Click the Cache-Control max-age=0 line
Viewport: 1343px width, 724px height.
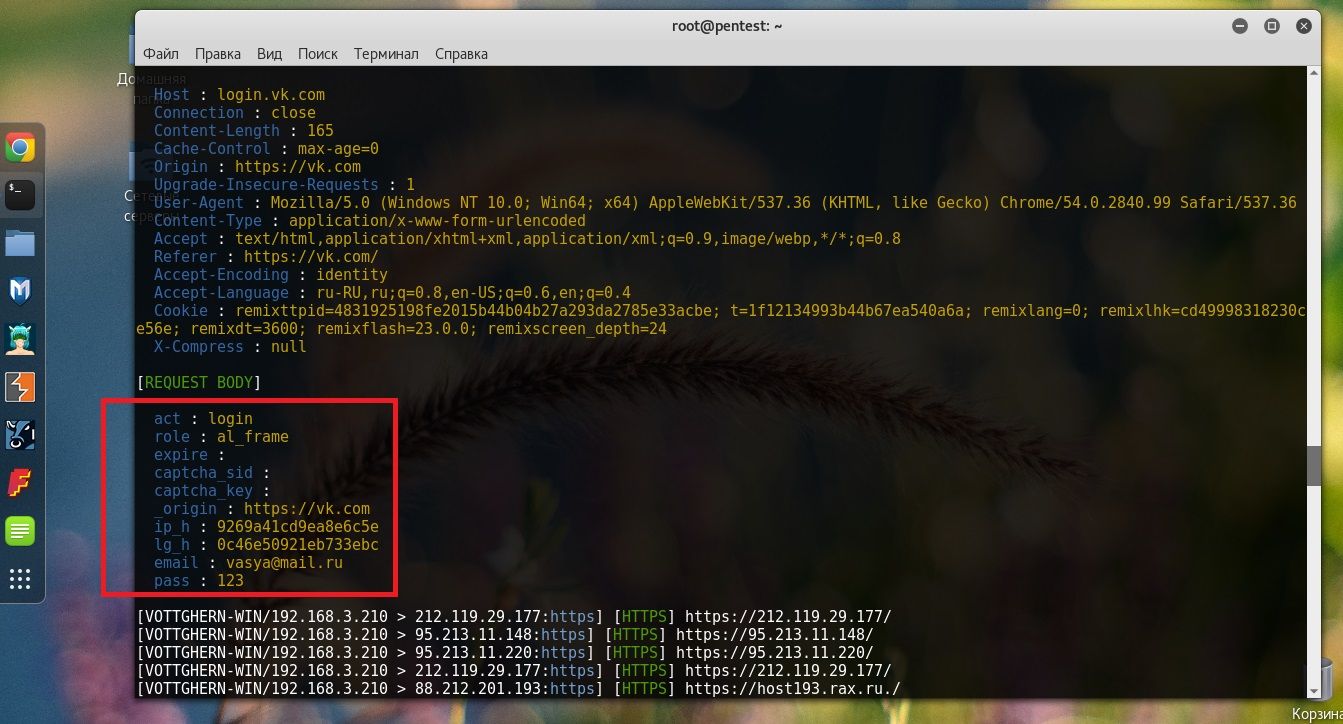[266, 149]
